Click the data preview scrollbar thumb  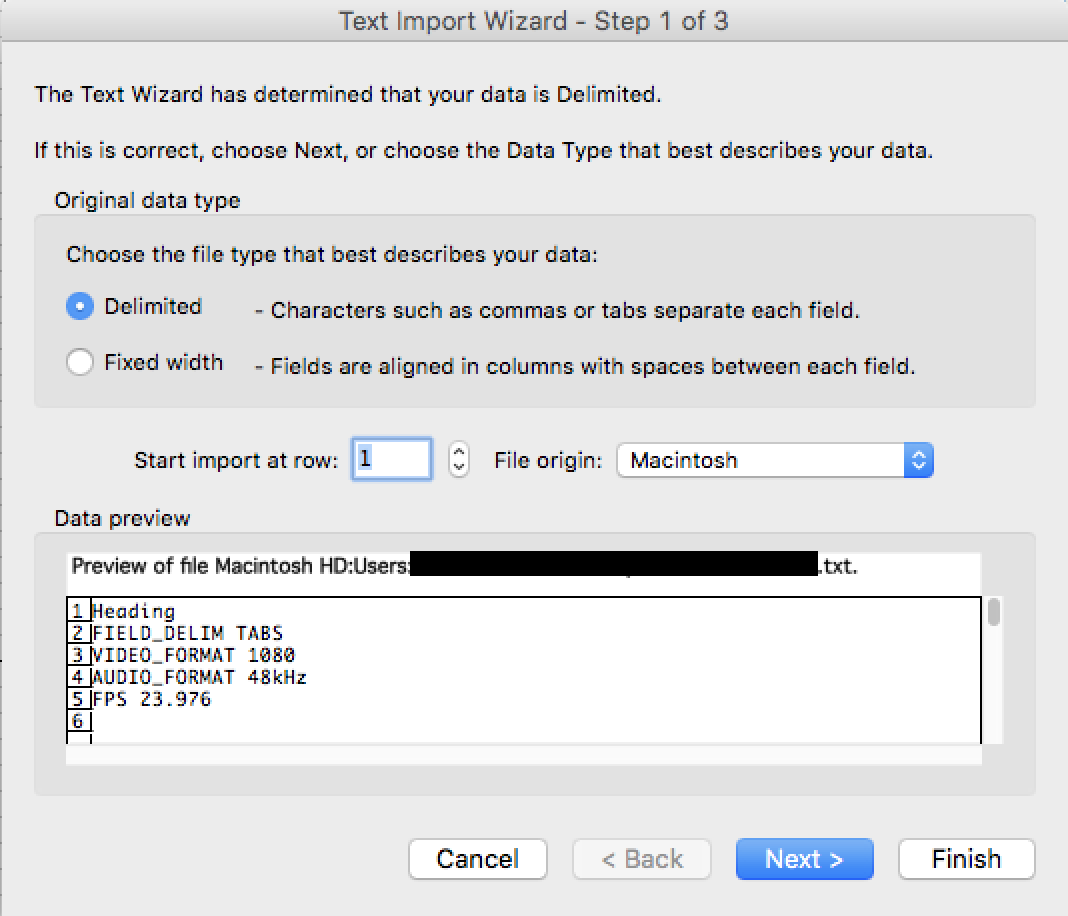click(x=994, y=612)
